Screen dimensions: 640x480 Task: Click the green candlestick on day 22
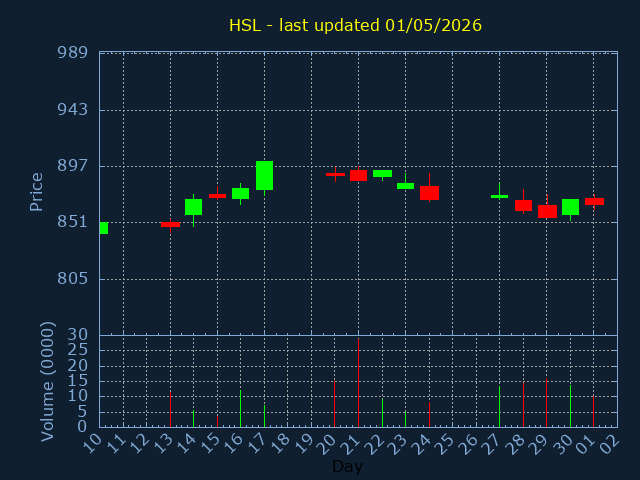tap(382, 173)
